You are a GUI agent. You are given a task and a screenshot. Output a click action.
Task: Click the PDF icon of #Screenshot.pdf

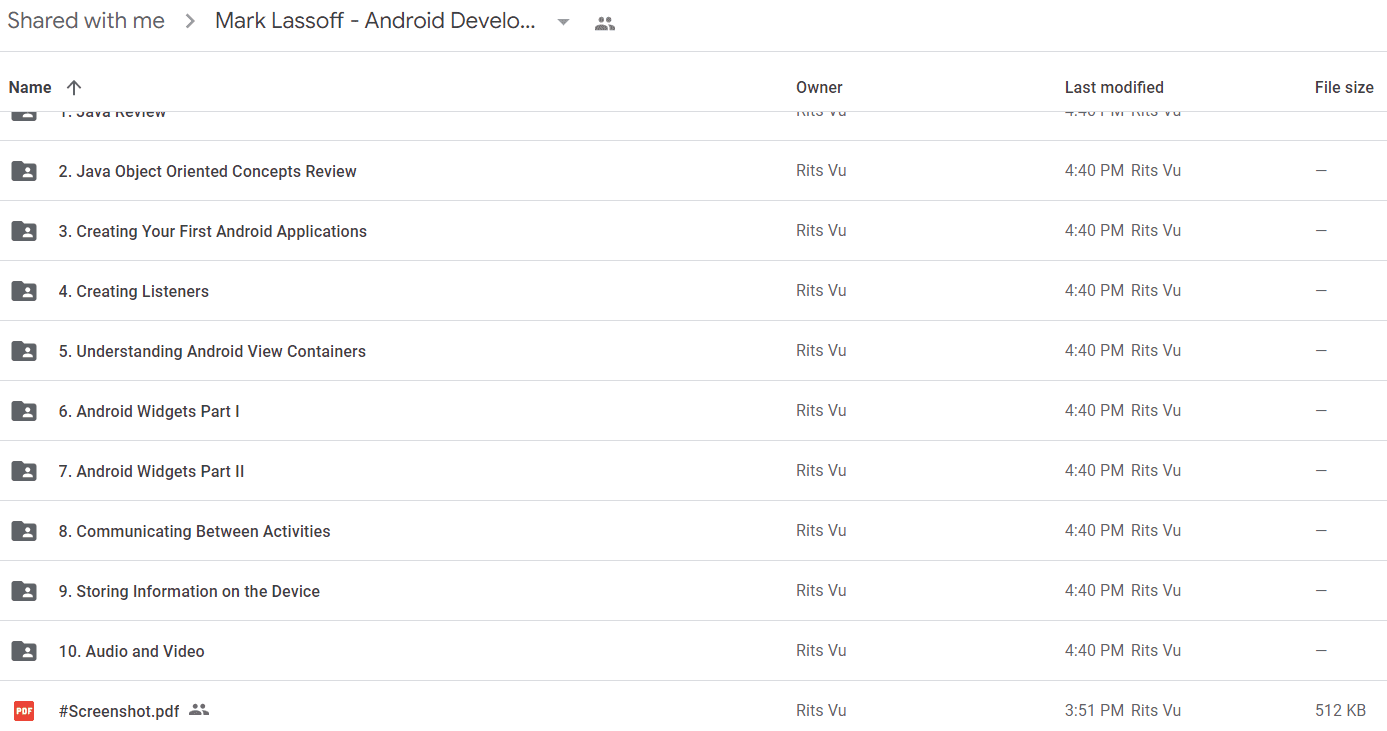click(24, 711)
